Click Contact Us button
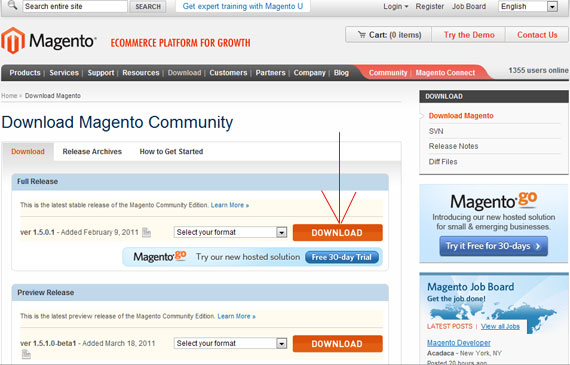 (537, 35)
